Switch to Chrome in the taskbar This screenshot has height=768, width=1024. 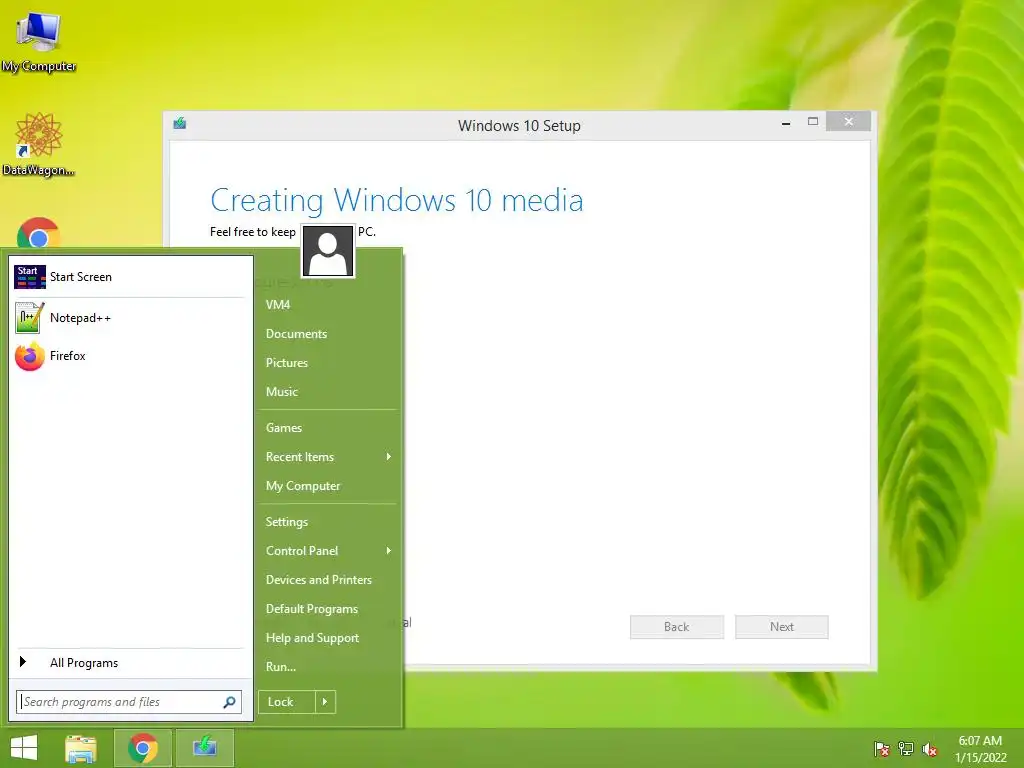[143, 748]
